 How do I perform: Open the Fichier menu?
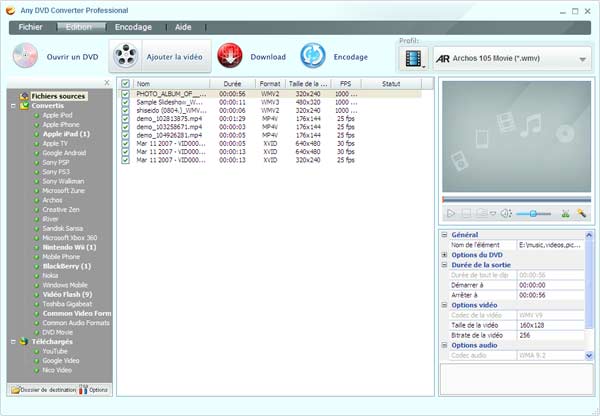[x=30, y=27]
